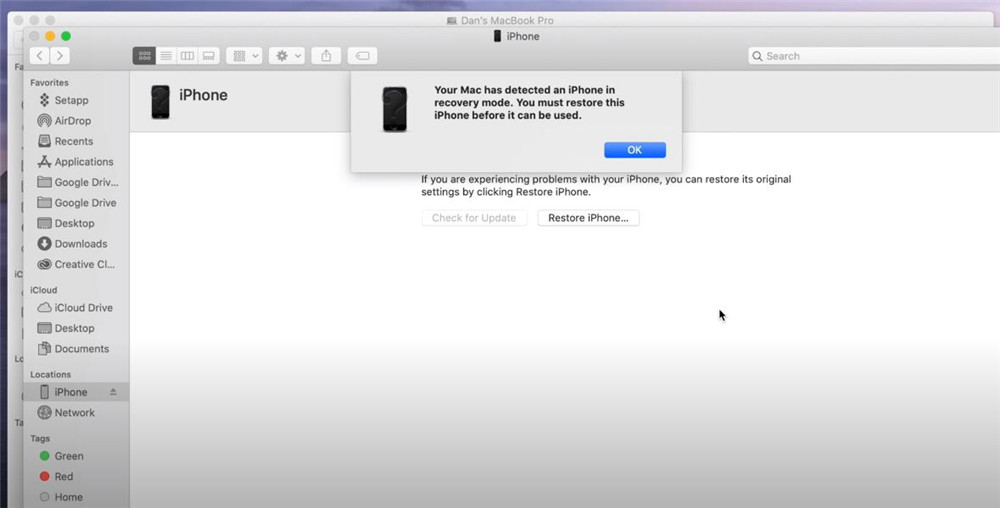Screen dimensions: 1000x508
Task: Click the Favorites section header
Action: click(x=49, y=82)
